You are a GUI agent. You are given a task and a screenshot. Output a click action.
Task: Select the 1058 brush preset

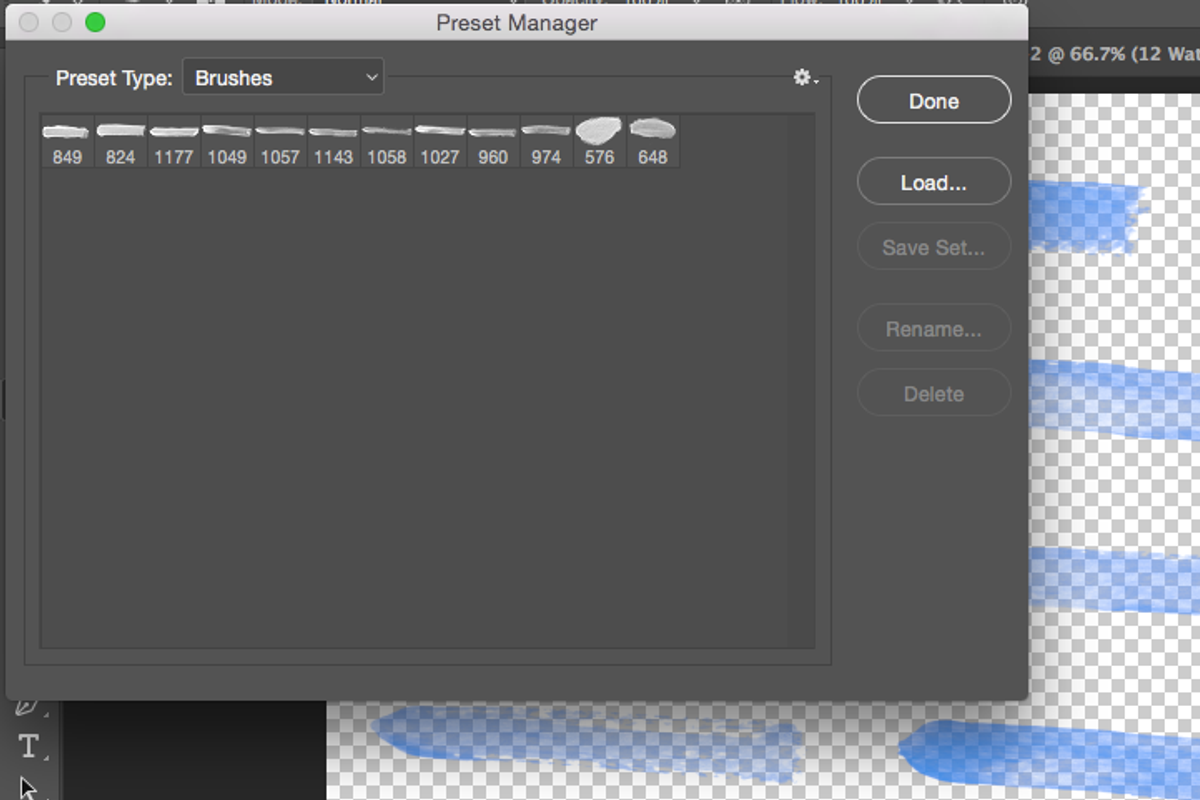point(386,141)
